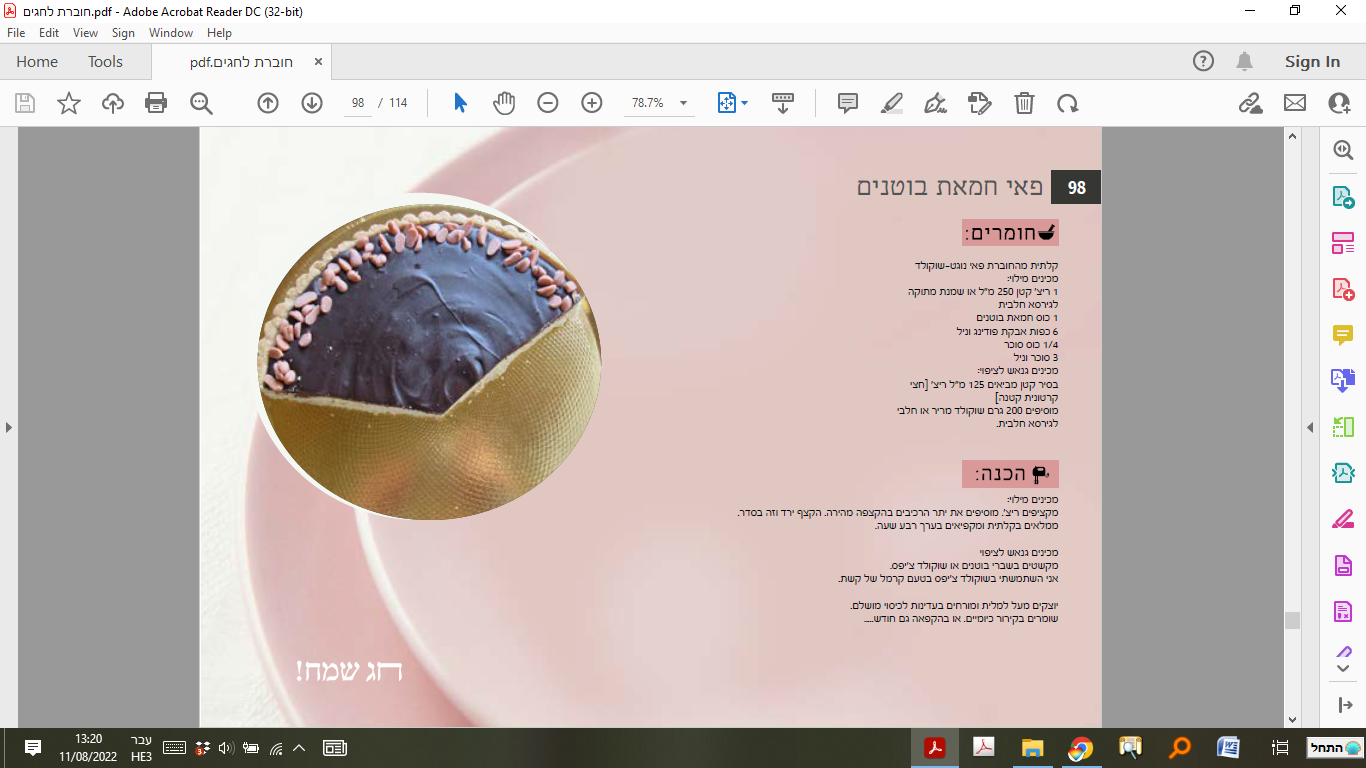This screenshot has width=1366, height=768.
Task: Zoom in with the plus button
Action: coord(592,103)
